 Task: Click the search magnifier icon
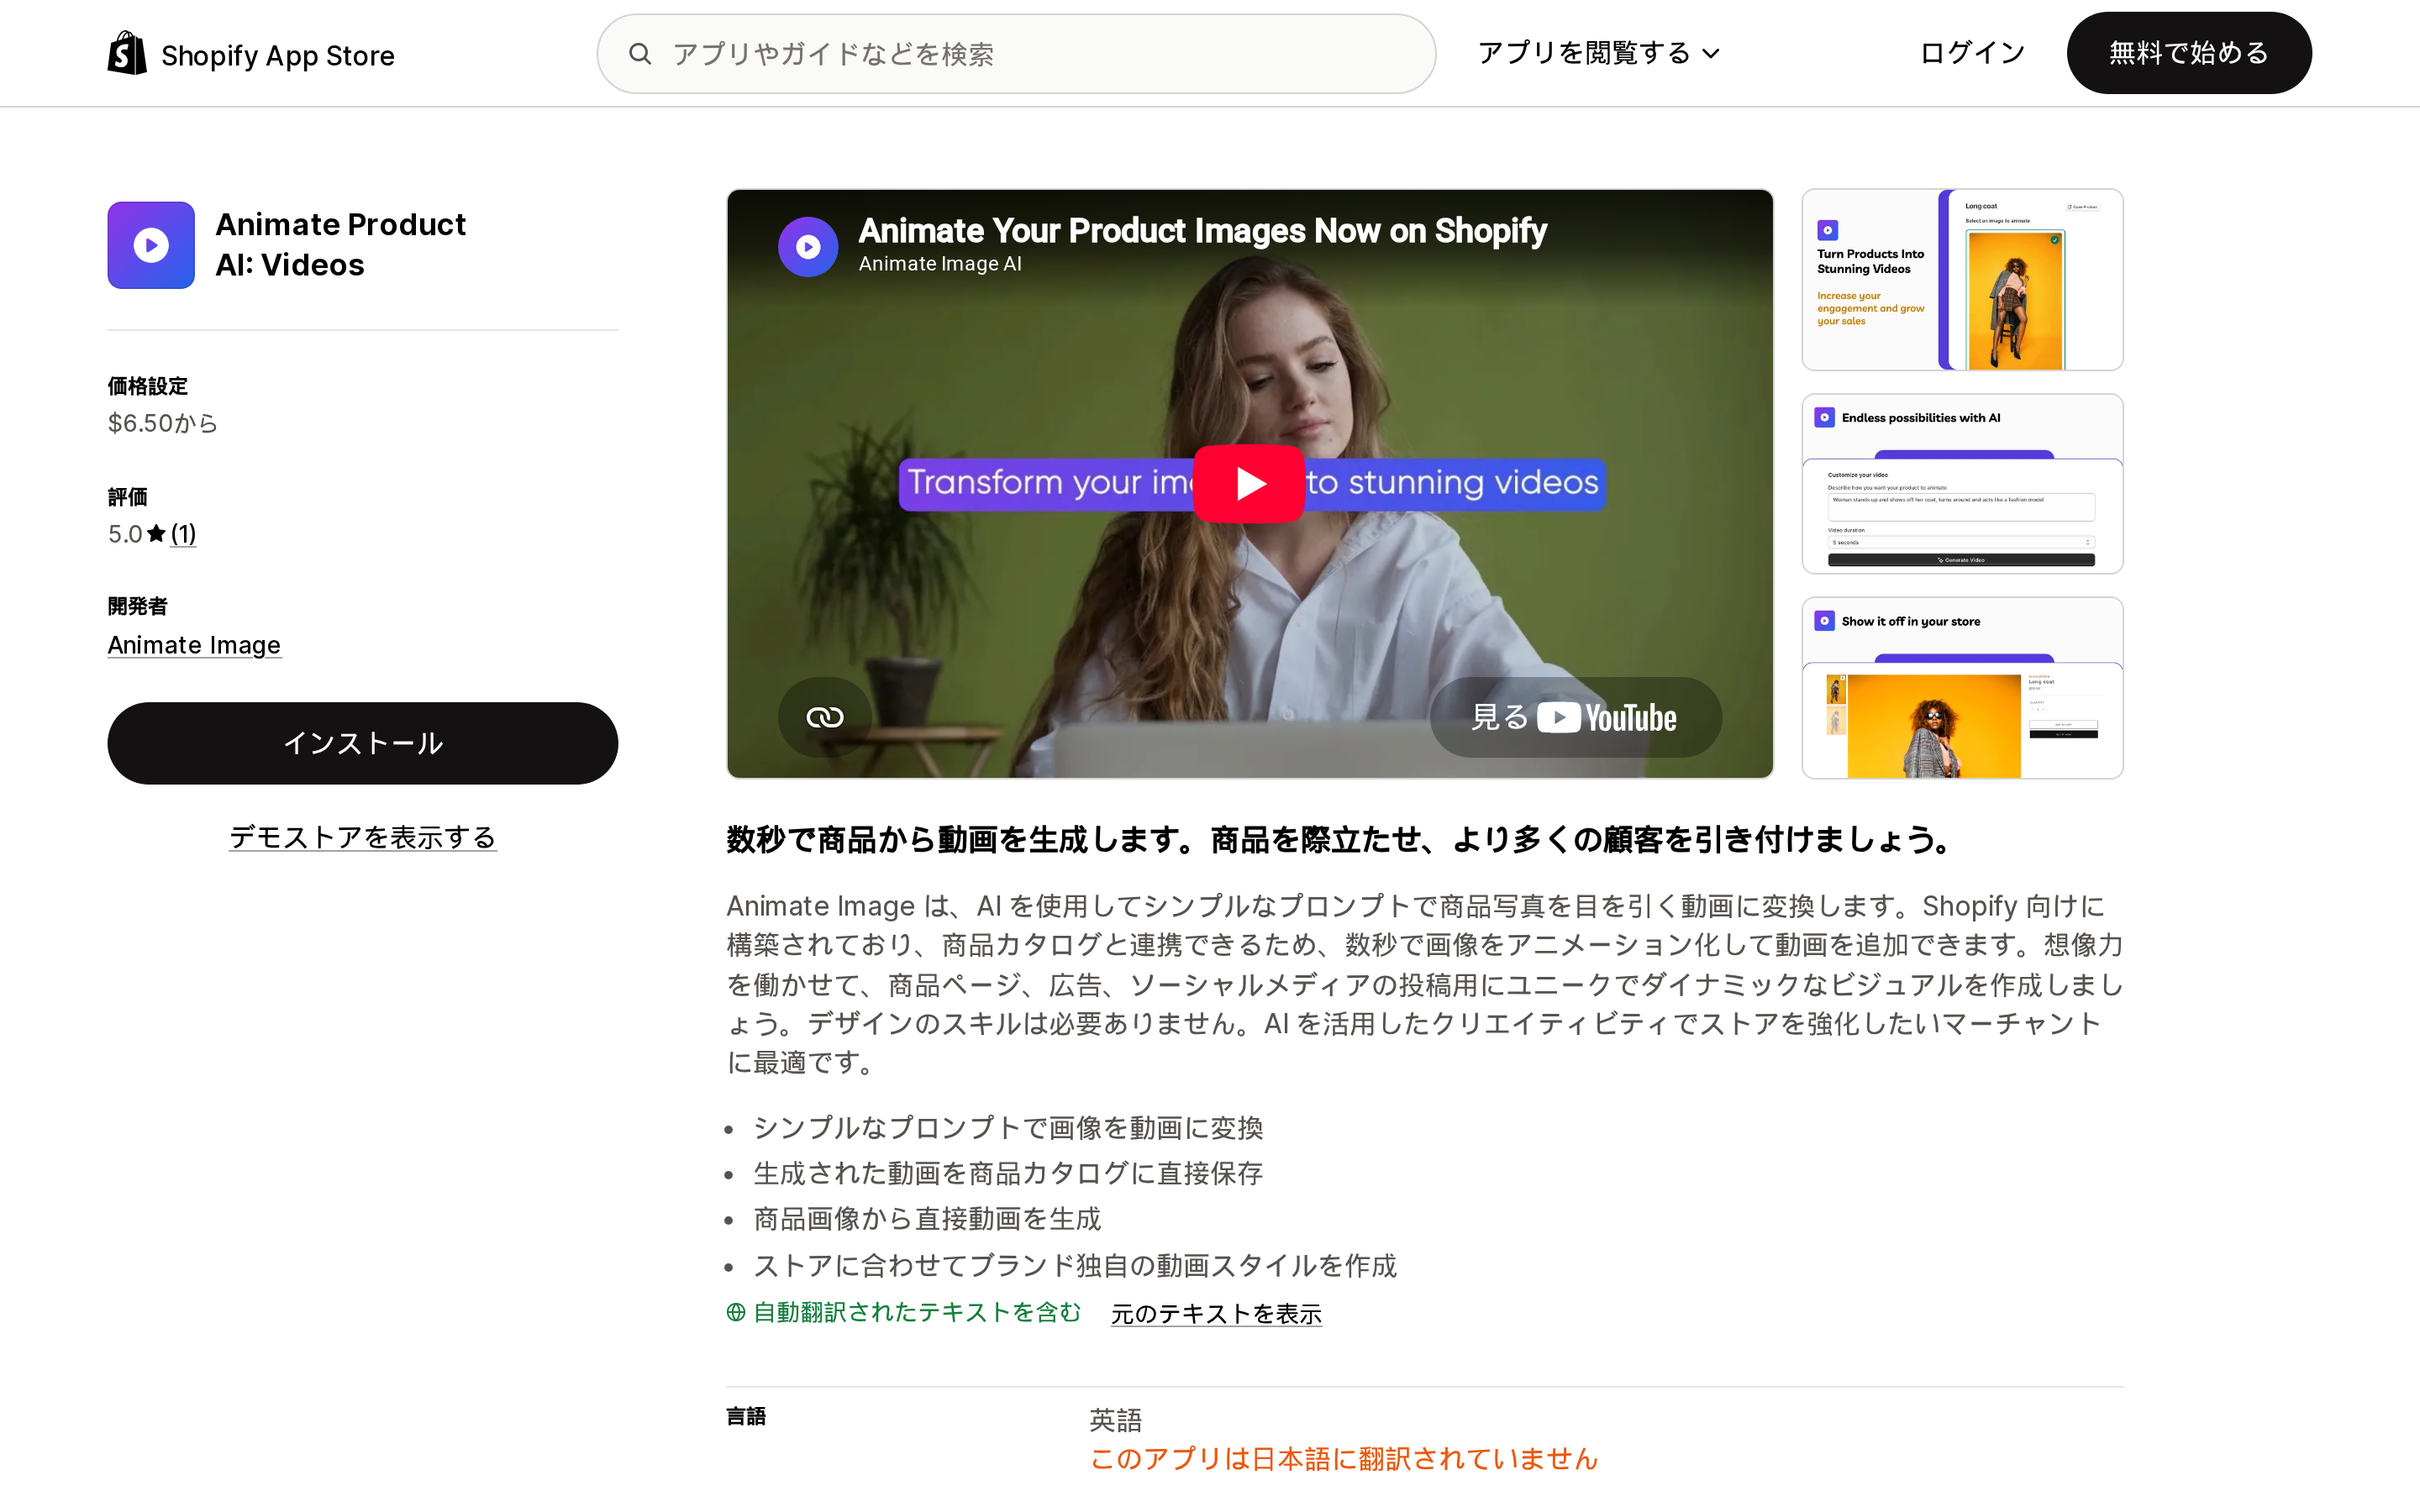click(640, 54)
